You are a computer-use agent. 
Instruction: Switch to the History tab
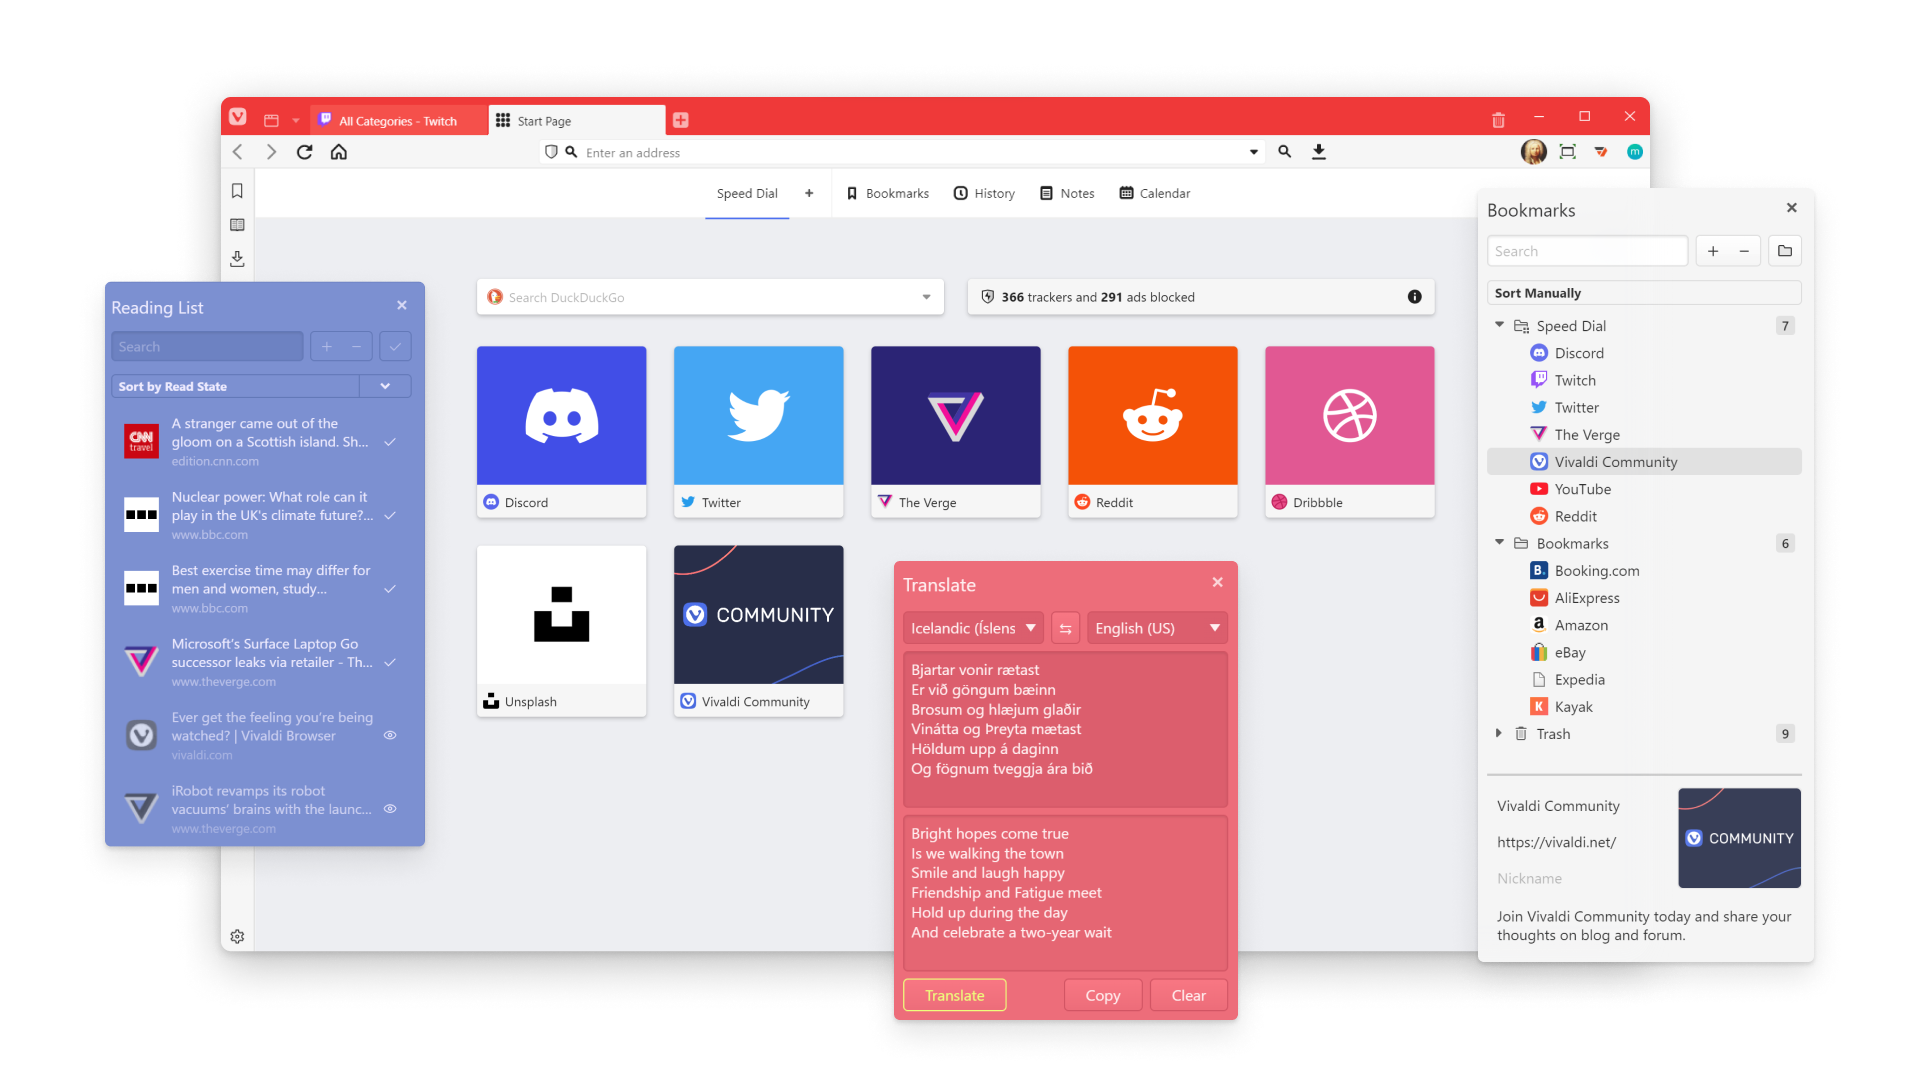pos(989,193)
